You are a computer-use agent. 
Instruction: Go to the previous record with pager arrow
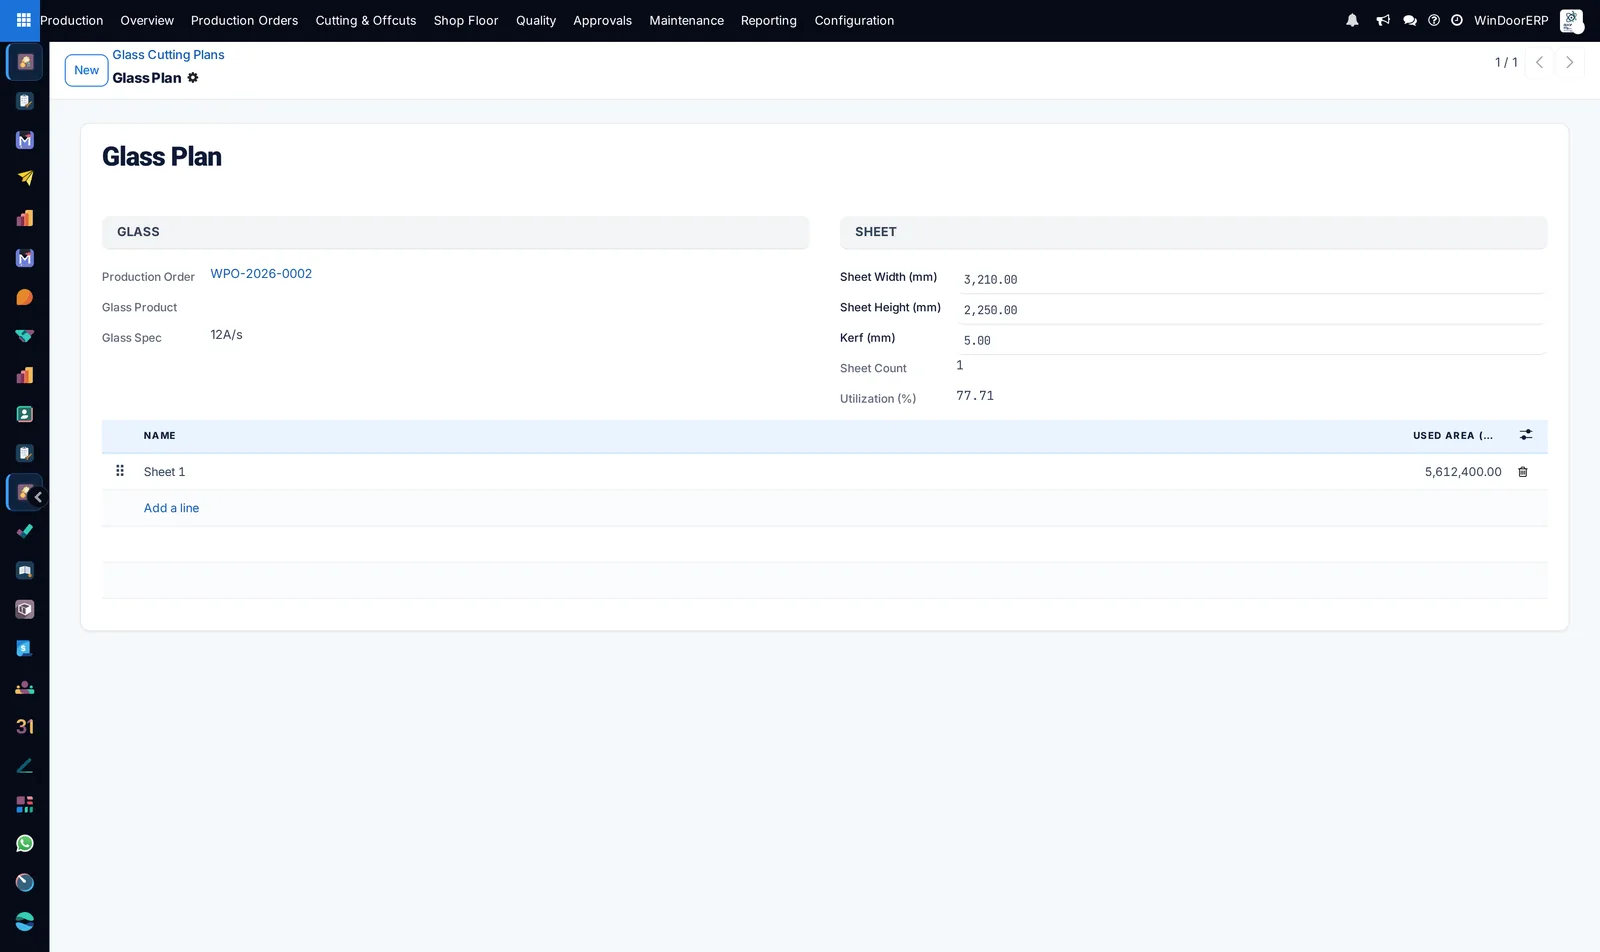tap(1540, 62)
